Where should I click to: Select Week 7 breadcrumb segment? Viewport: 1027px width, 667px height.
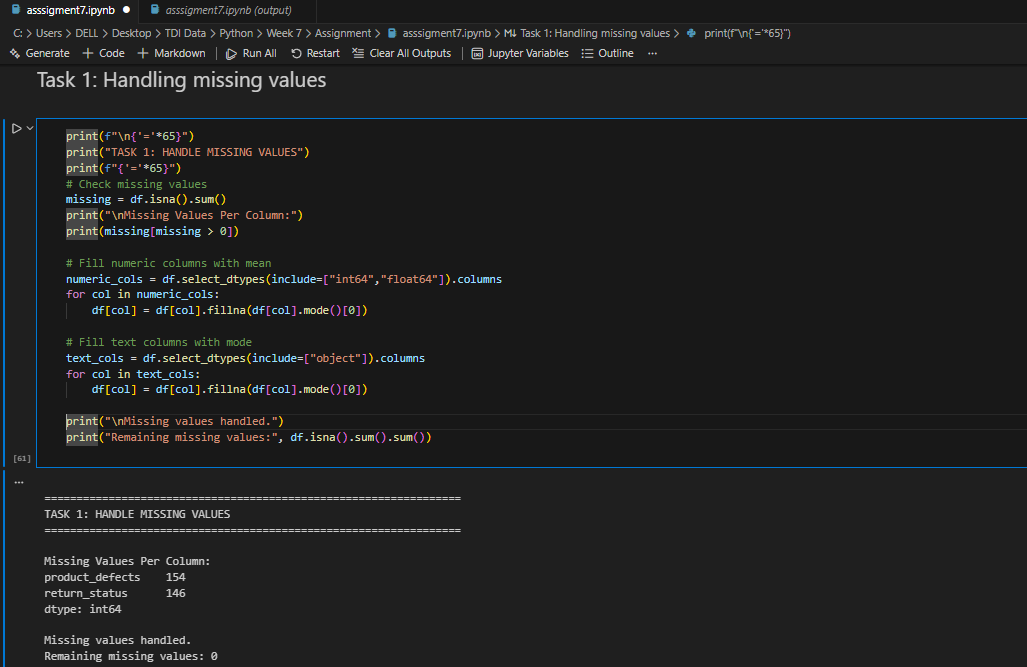click(x=284, y=33)
